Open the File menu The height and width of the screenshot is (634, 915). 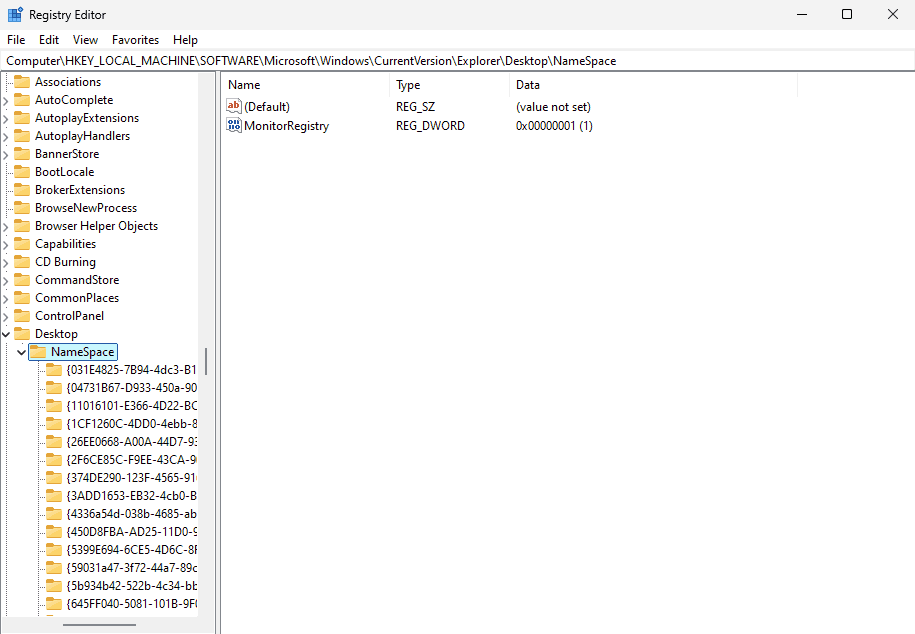(16, 40)
